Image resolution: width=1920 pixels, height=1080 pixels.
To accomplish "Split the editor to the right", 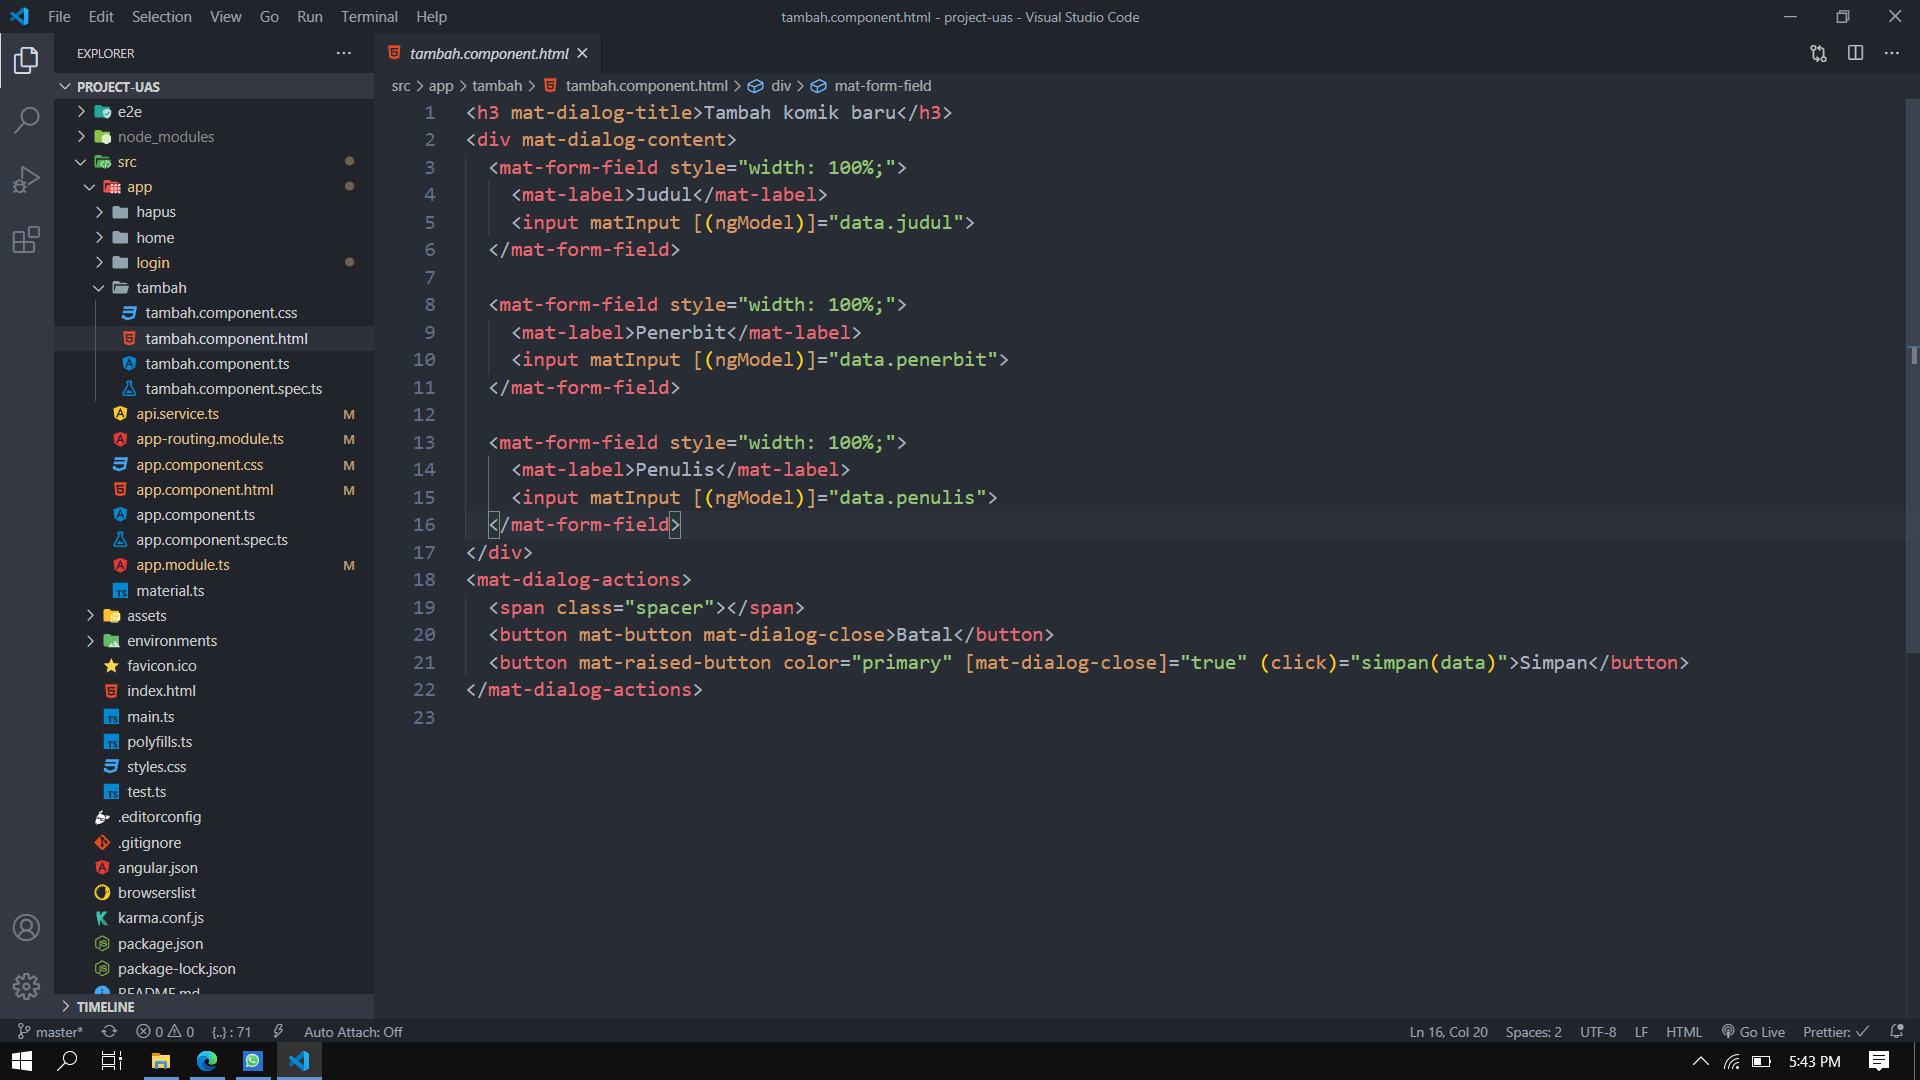I will 1855,53.
